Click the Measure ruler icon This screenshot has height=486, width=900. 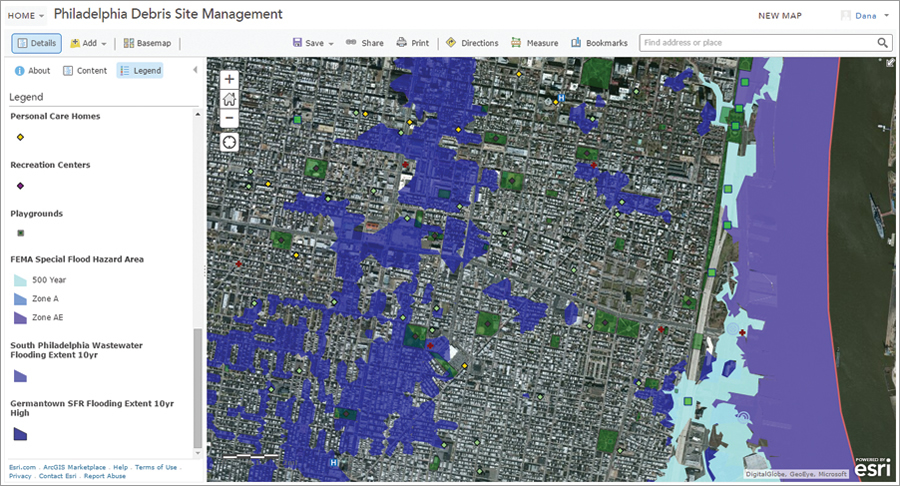tap(516, 43)
